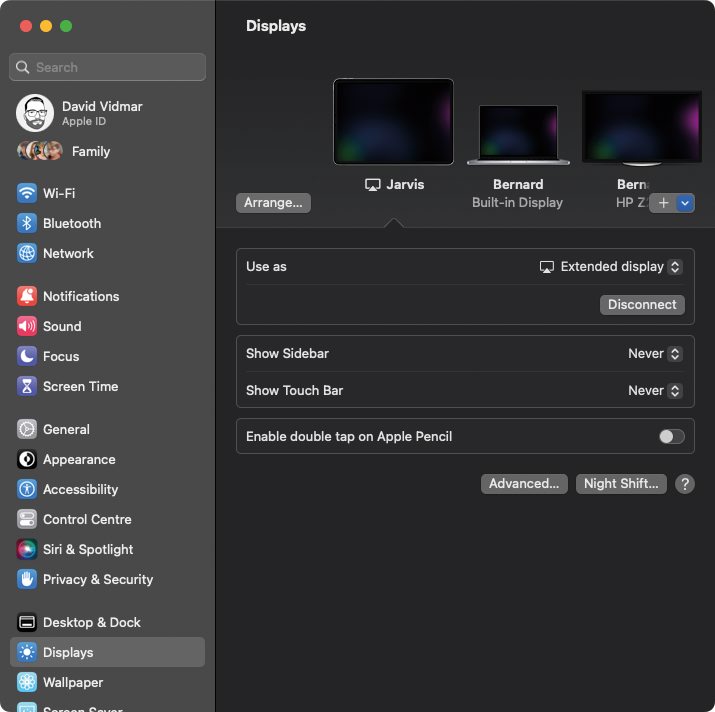715x712 pixels.
Task: Toggle Enable double tap on Apple Pencil
Action: [672, 437]
